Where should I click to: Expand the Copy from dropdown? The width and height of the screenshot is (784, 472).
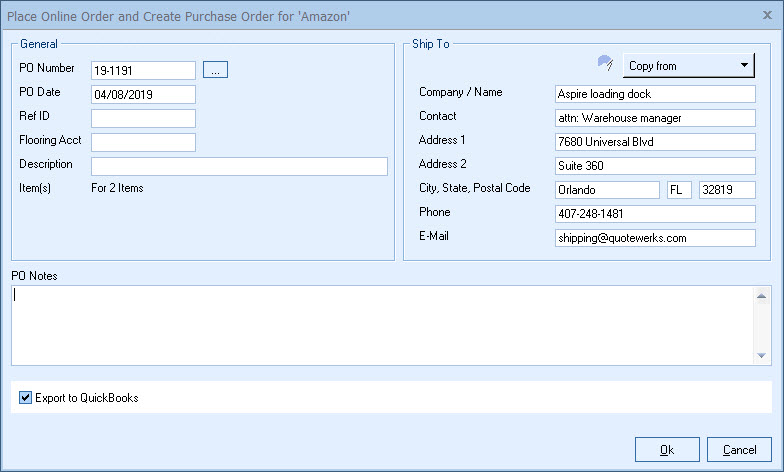(689, 66)
